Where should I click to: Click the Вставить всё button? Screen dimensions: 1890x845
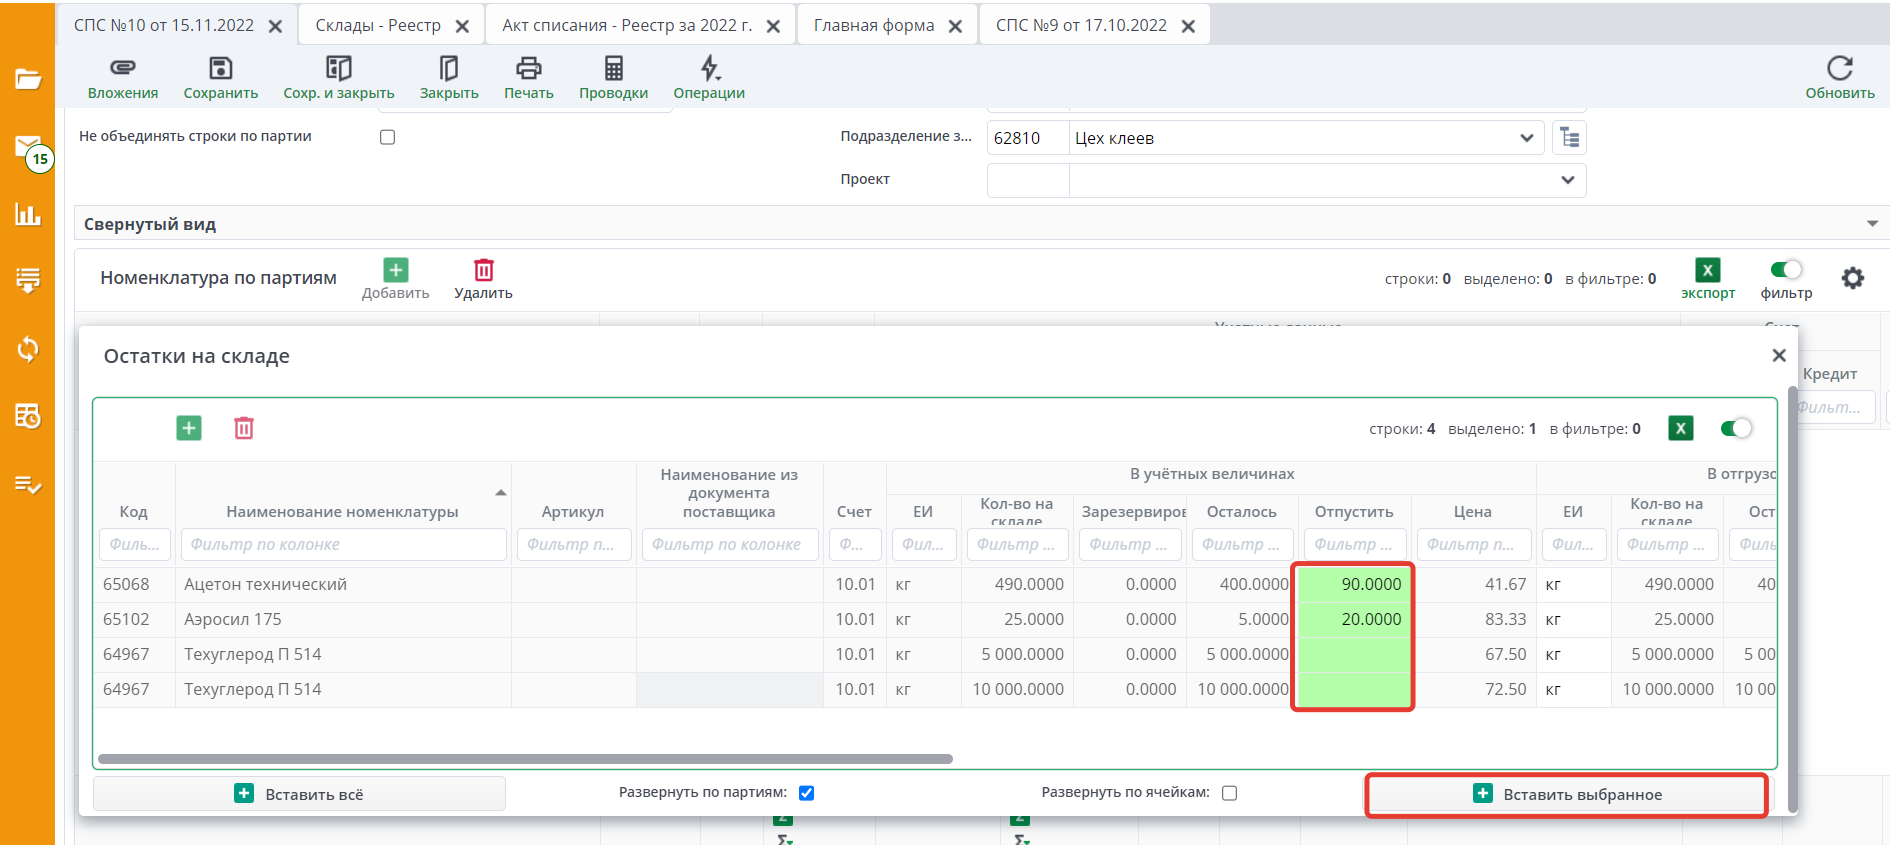(299, 794)
